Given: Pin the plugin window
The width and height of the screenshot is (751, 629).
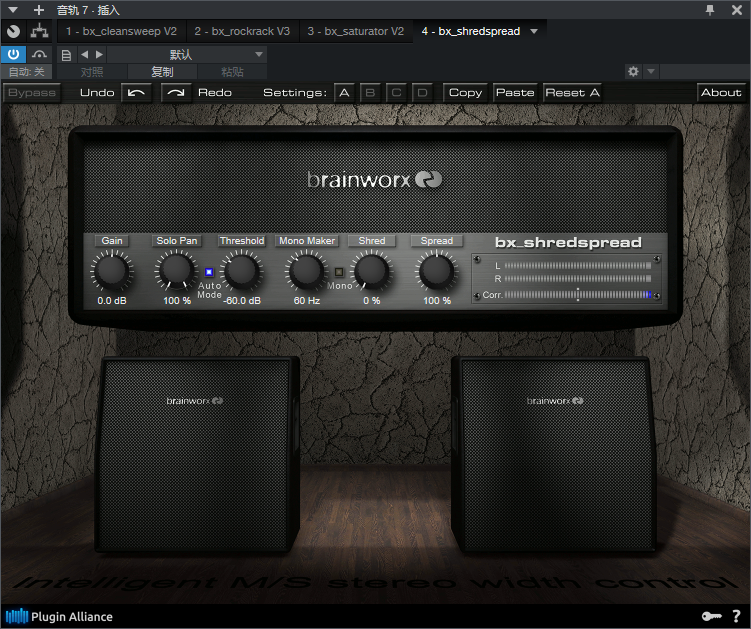Looking at the screenshot, I should 710,10.
